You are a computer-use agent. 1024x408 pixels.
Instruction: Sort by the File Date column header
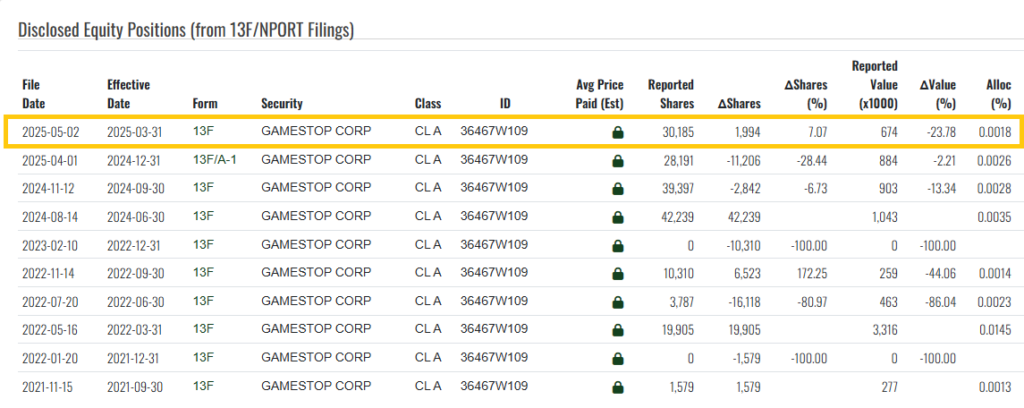pyautogui.click(x=34, y=94)
